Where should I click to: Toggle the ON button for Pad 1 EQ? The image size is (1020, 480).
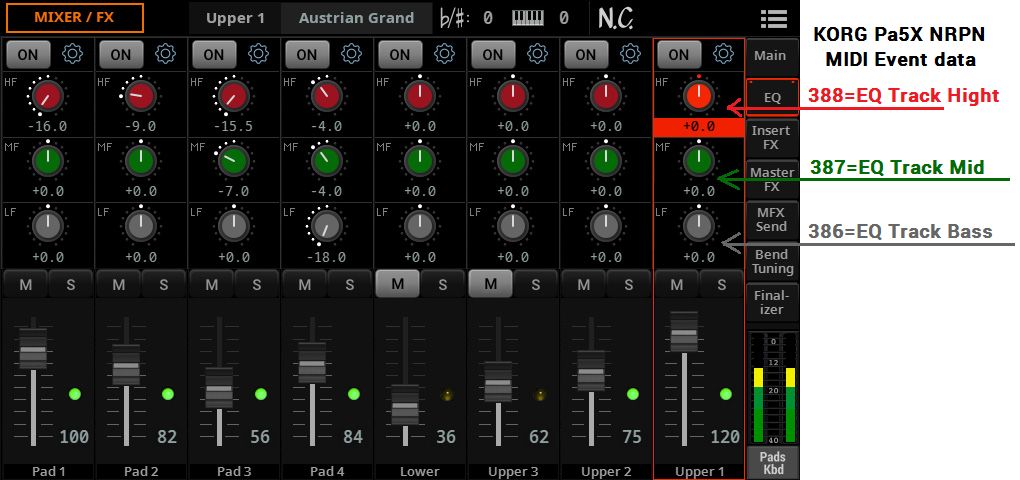(29, 55)
